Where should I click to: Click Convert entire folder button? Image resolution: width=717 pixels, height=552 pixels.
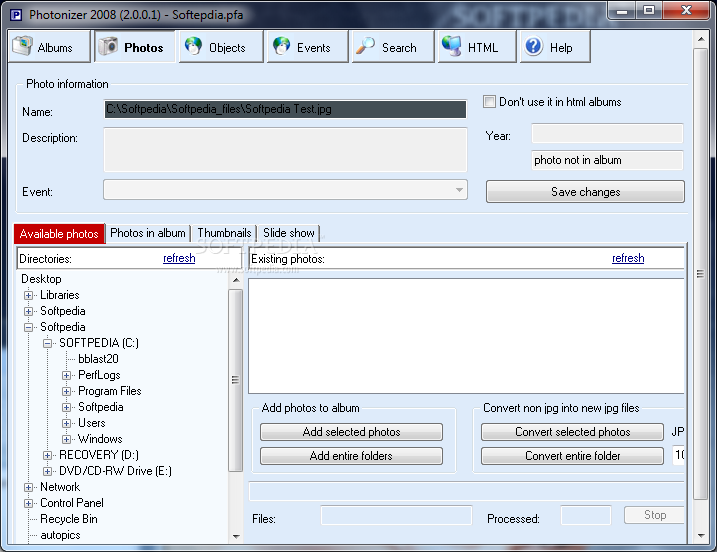pyautogui.click(x=572, y=456)
